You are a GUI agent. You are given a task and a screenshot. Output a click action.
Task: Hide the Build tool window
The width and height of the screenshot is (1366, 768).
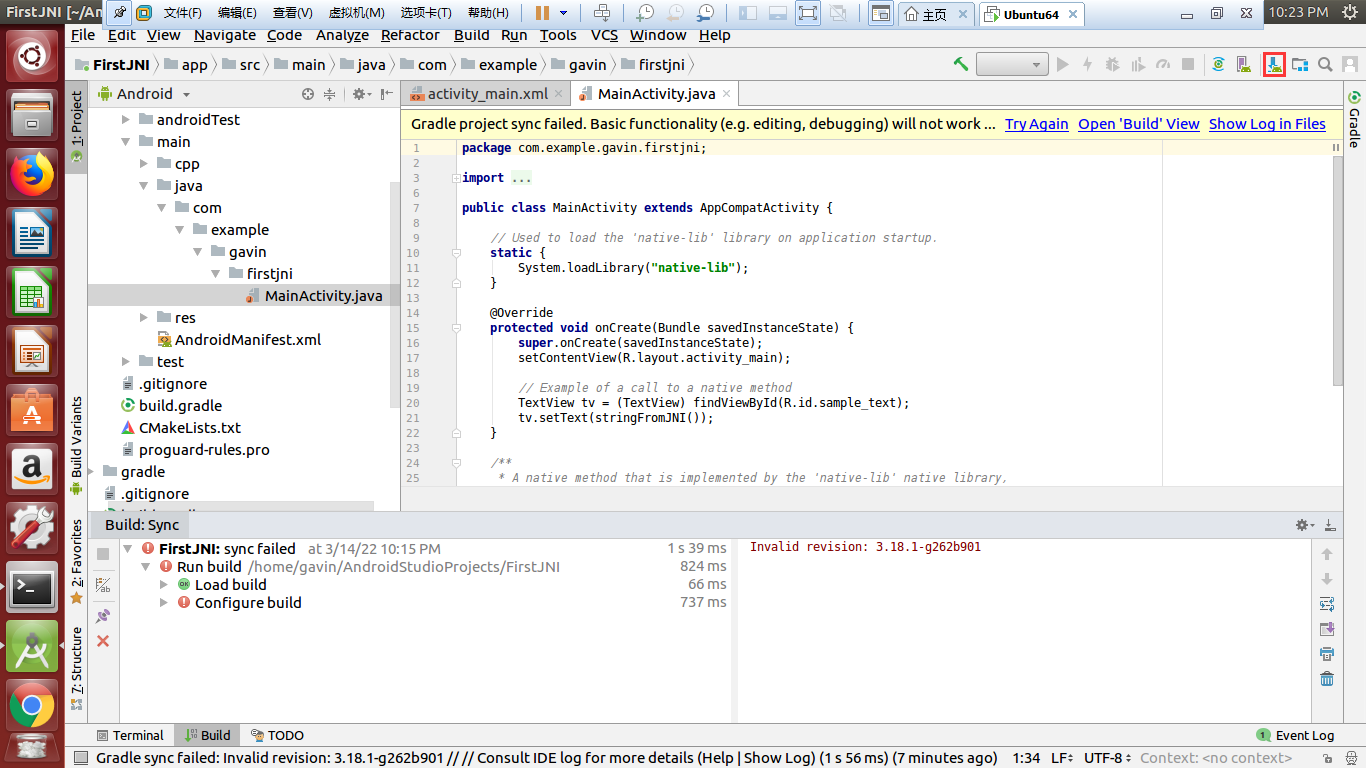point(1329,525)
